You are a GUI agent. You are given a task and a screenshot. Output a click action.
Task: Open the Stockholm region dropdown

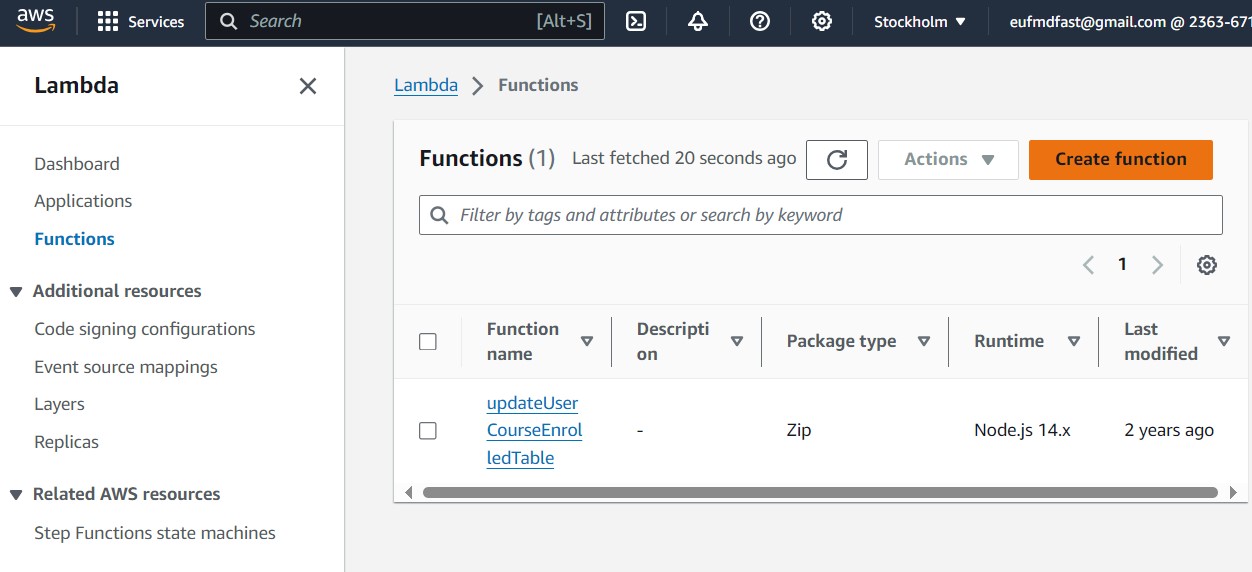pyautogui.click(x=920, y=21)
